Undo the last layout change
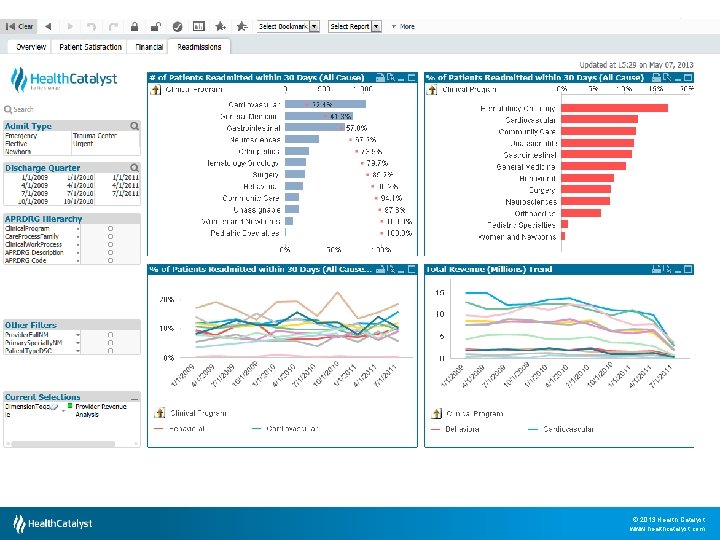Viewport: 720px width, 540px height. [91, 27]
